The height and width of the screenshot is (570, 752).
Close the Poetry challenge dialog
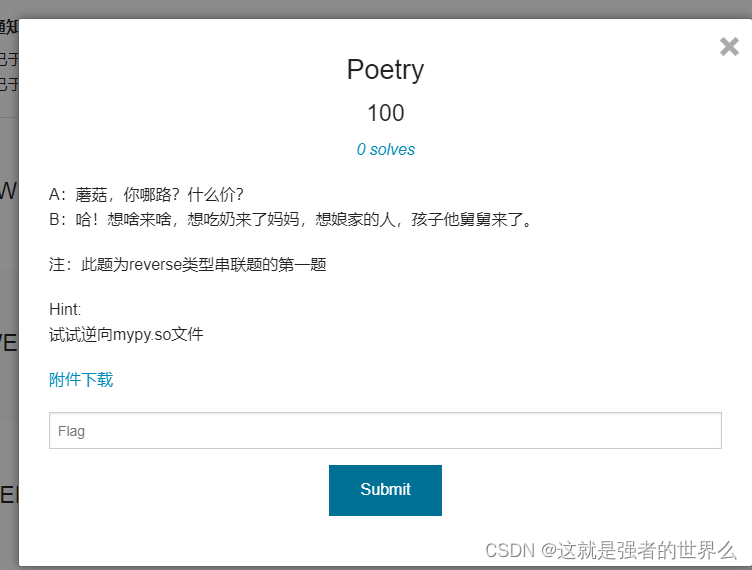(729, 47)
